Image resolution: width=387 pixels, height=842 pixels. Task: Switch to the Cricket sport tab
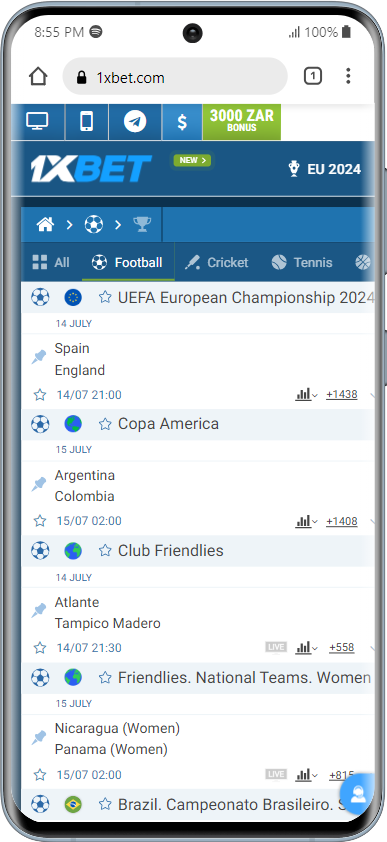[217, 263]
